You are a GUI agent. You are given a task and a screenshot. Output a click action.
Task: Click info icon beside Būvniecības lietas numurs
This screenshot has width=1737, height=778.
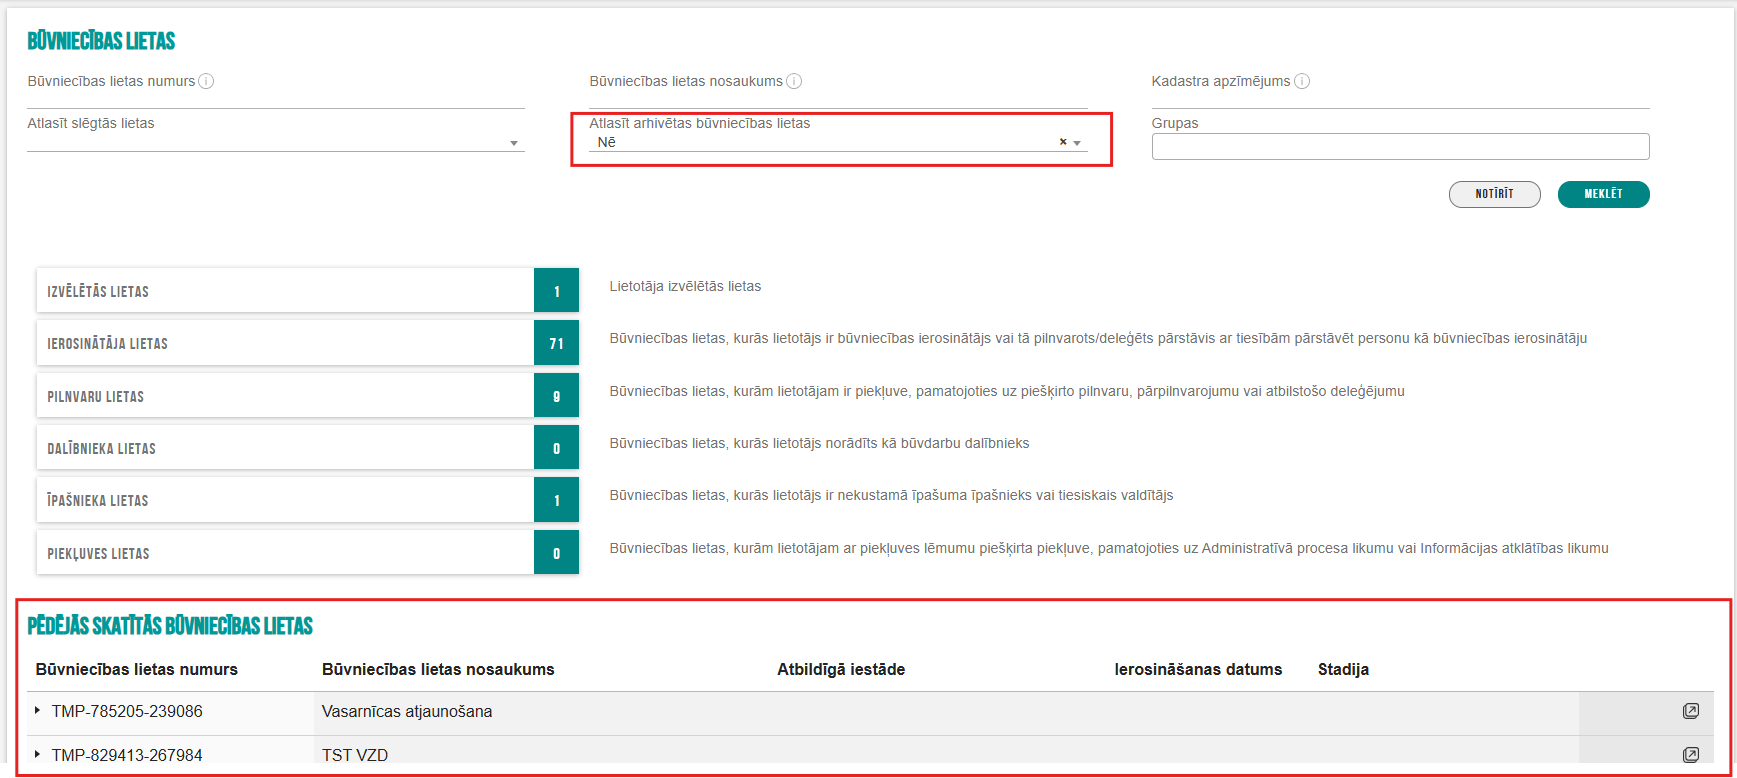point(206,81)
